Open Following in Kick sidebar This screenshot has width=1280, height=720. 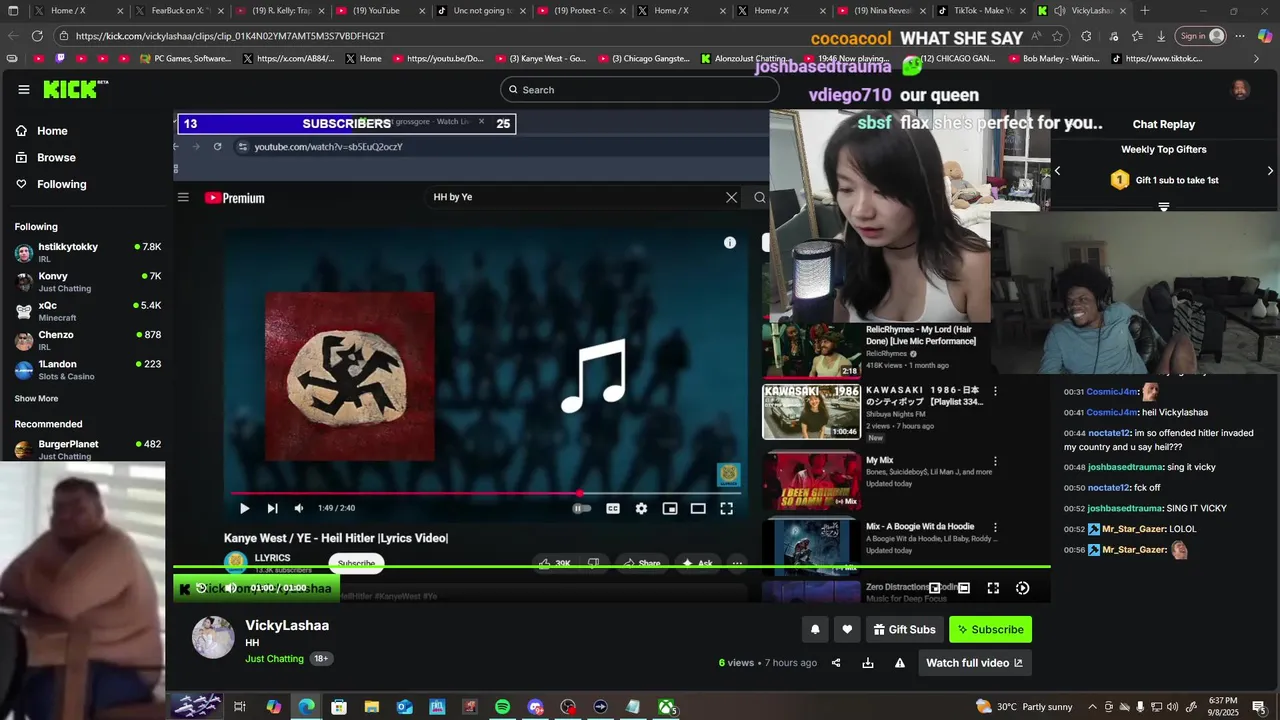click(x=51, y=184)
